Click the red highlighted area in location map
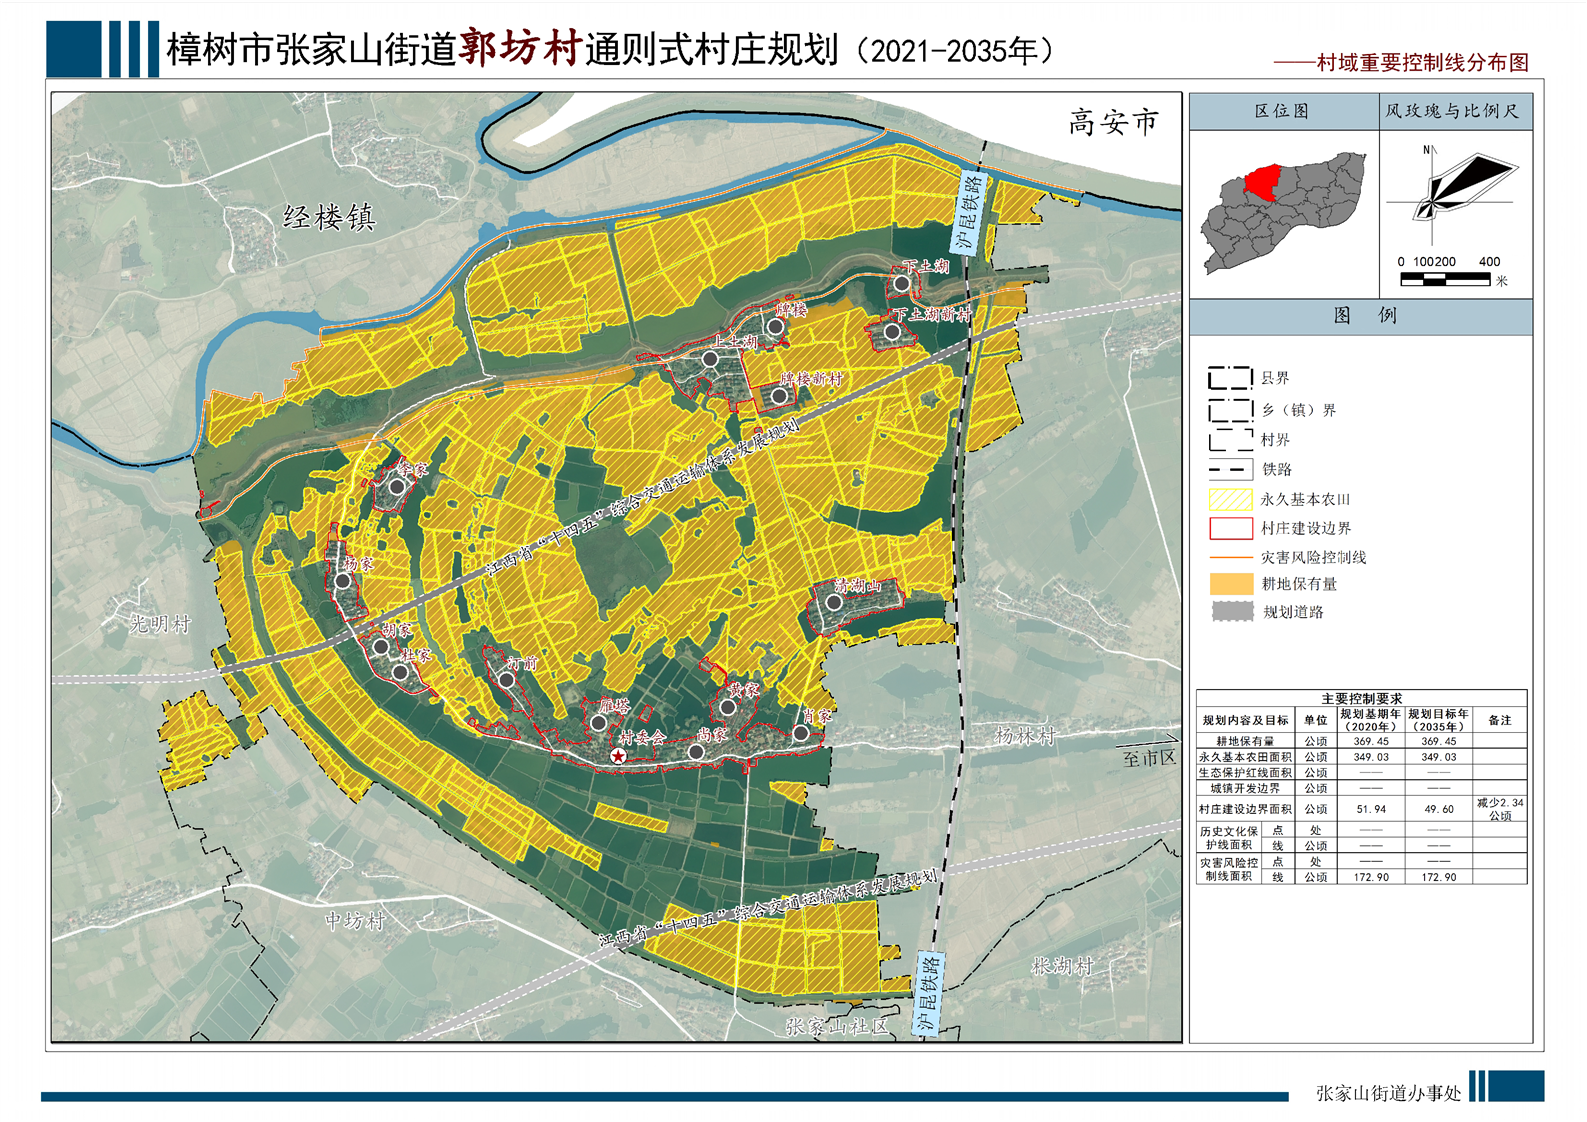 (x=1263, y=182)
